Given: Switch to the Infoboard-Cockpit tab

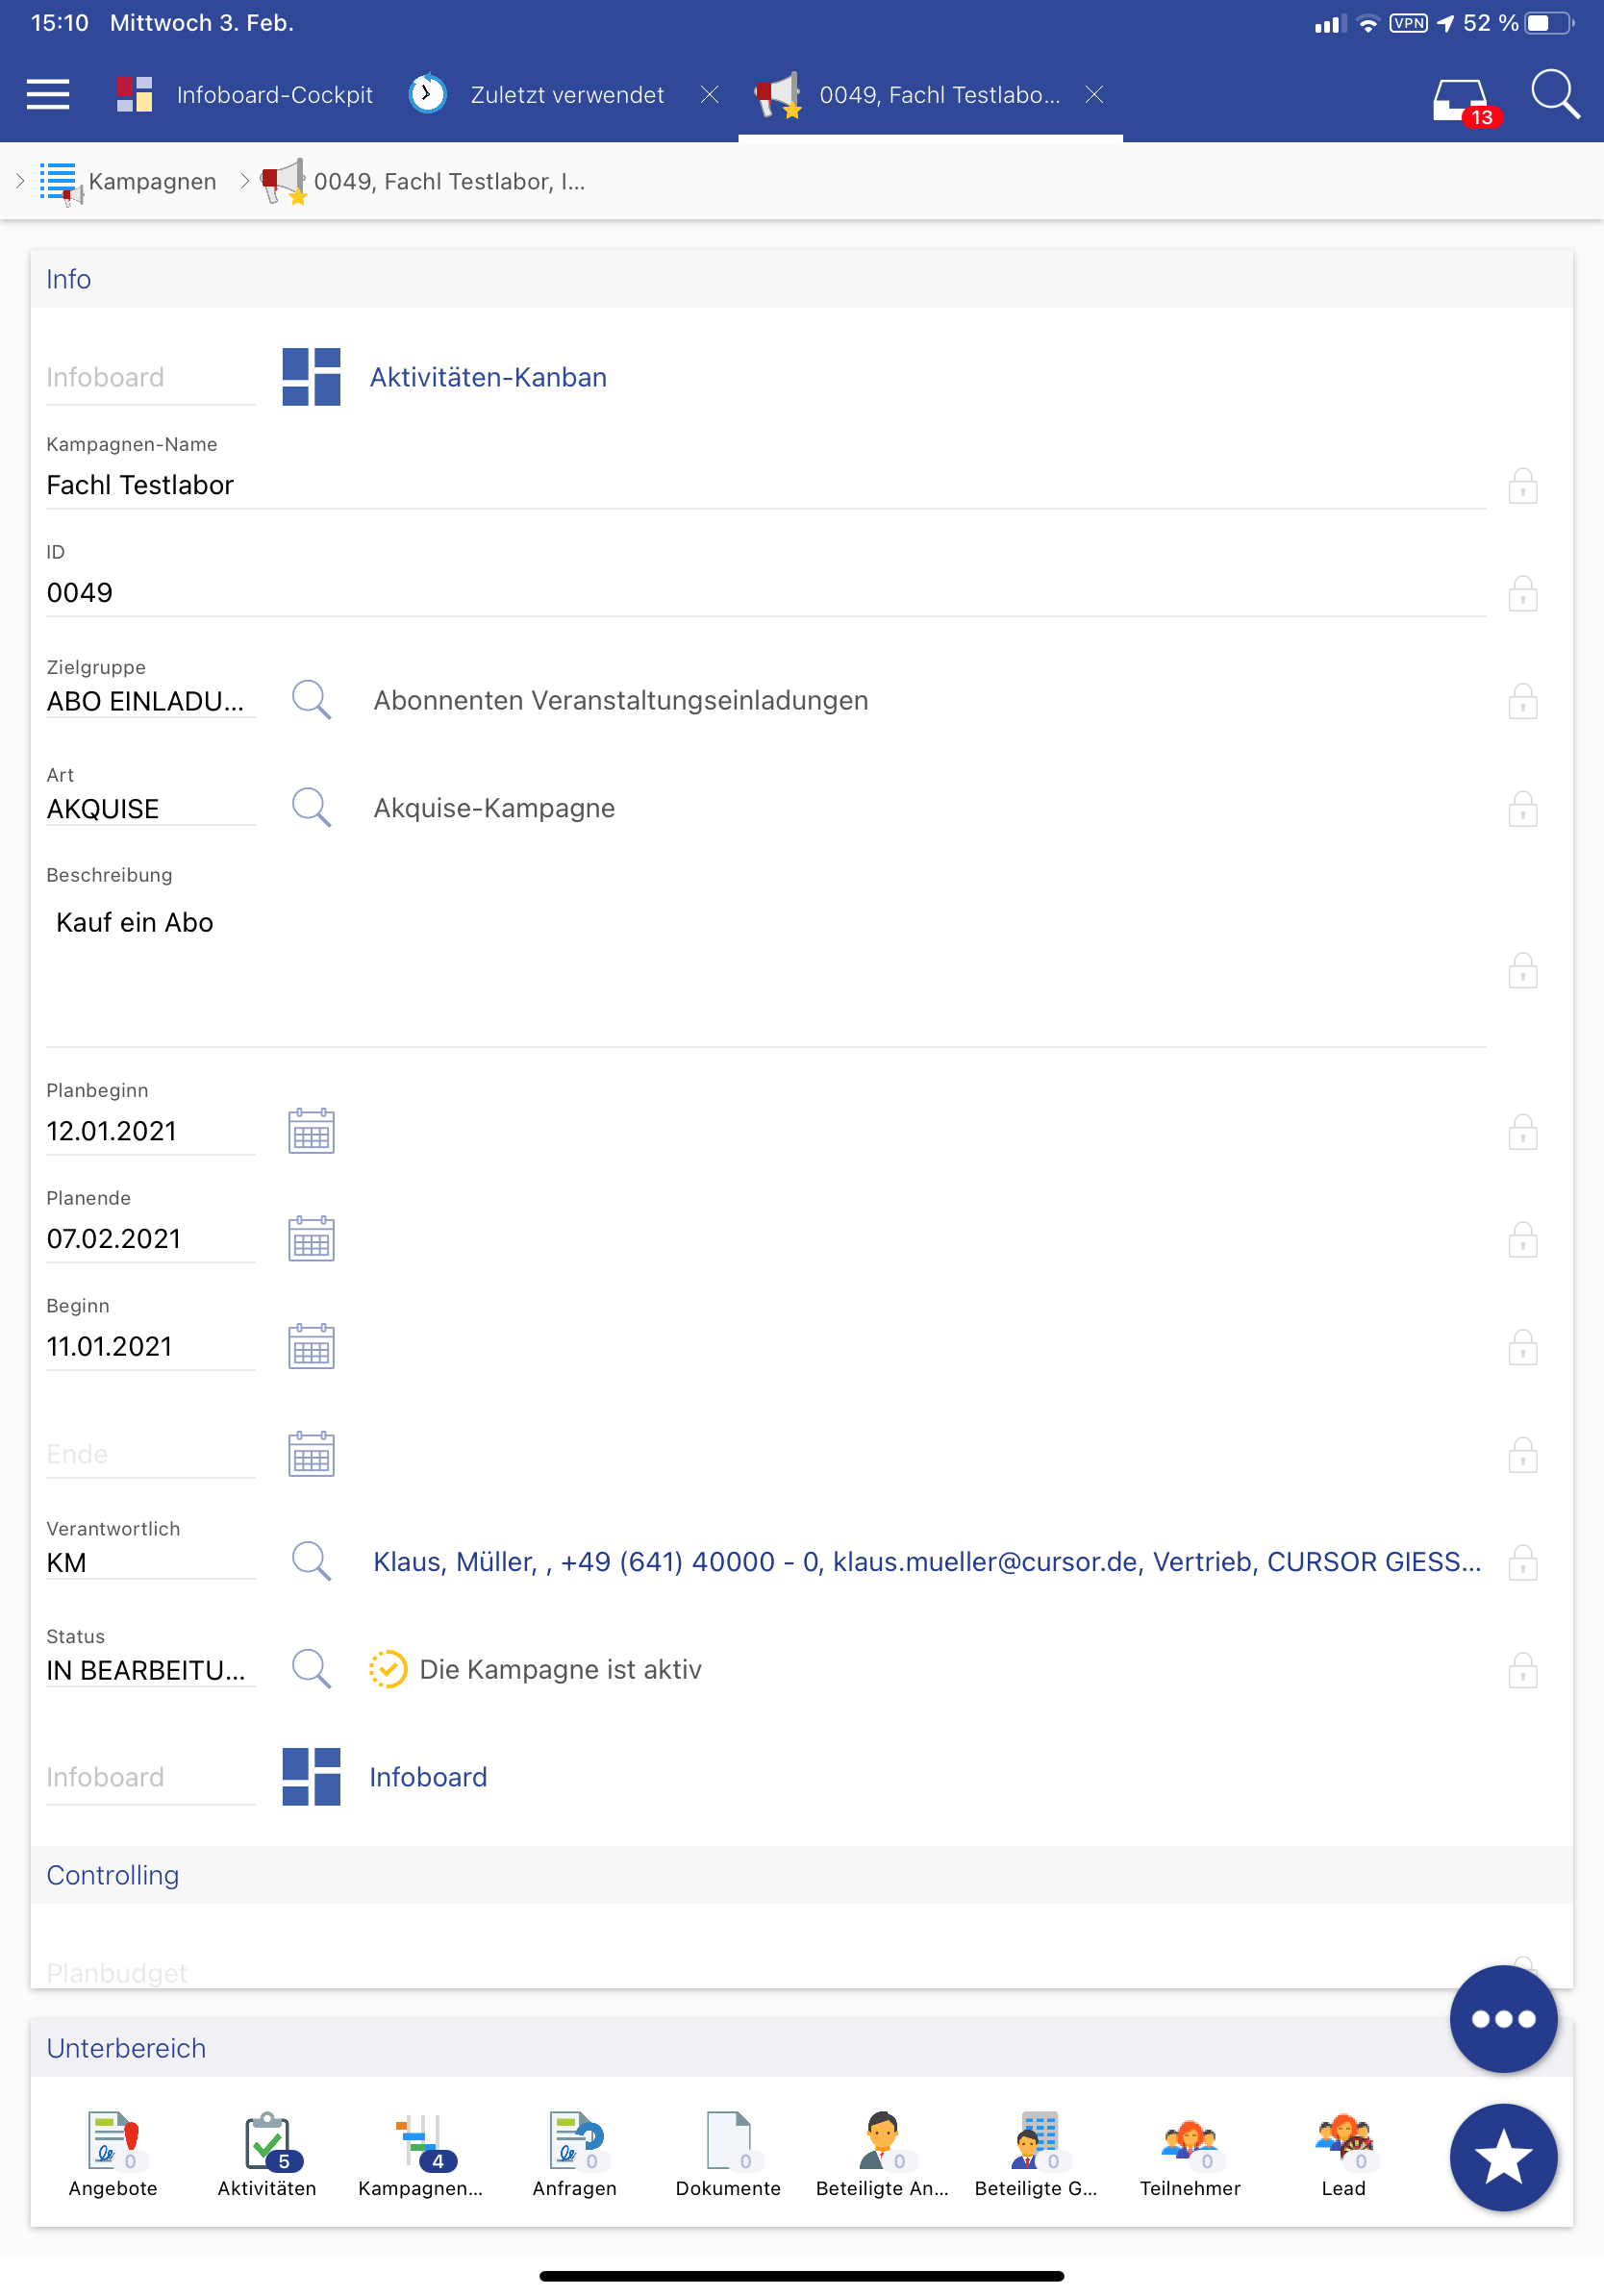Looking at the screenshot, I should (x=245, y=95).
